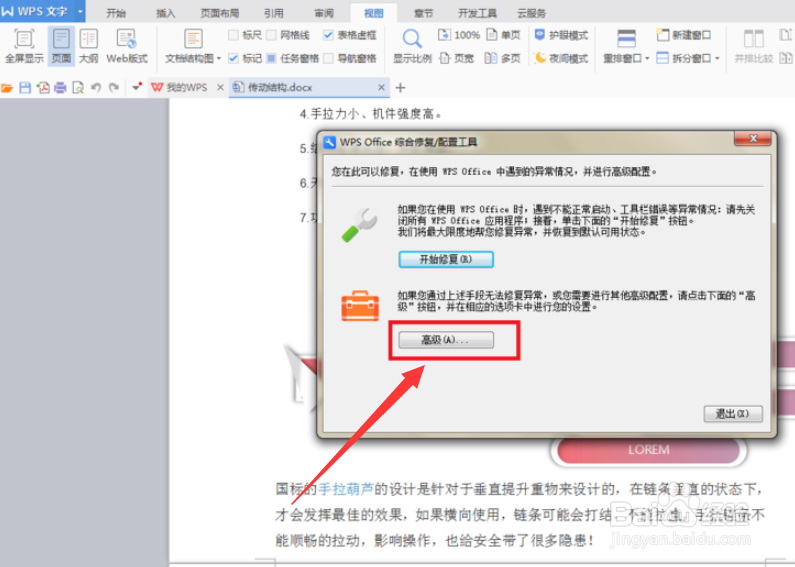Toggle the Navigation pane (导航窗格) checkbox
795x567 pixels.
click(329, 58)
